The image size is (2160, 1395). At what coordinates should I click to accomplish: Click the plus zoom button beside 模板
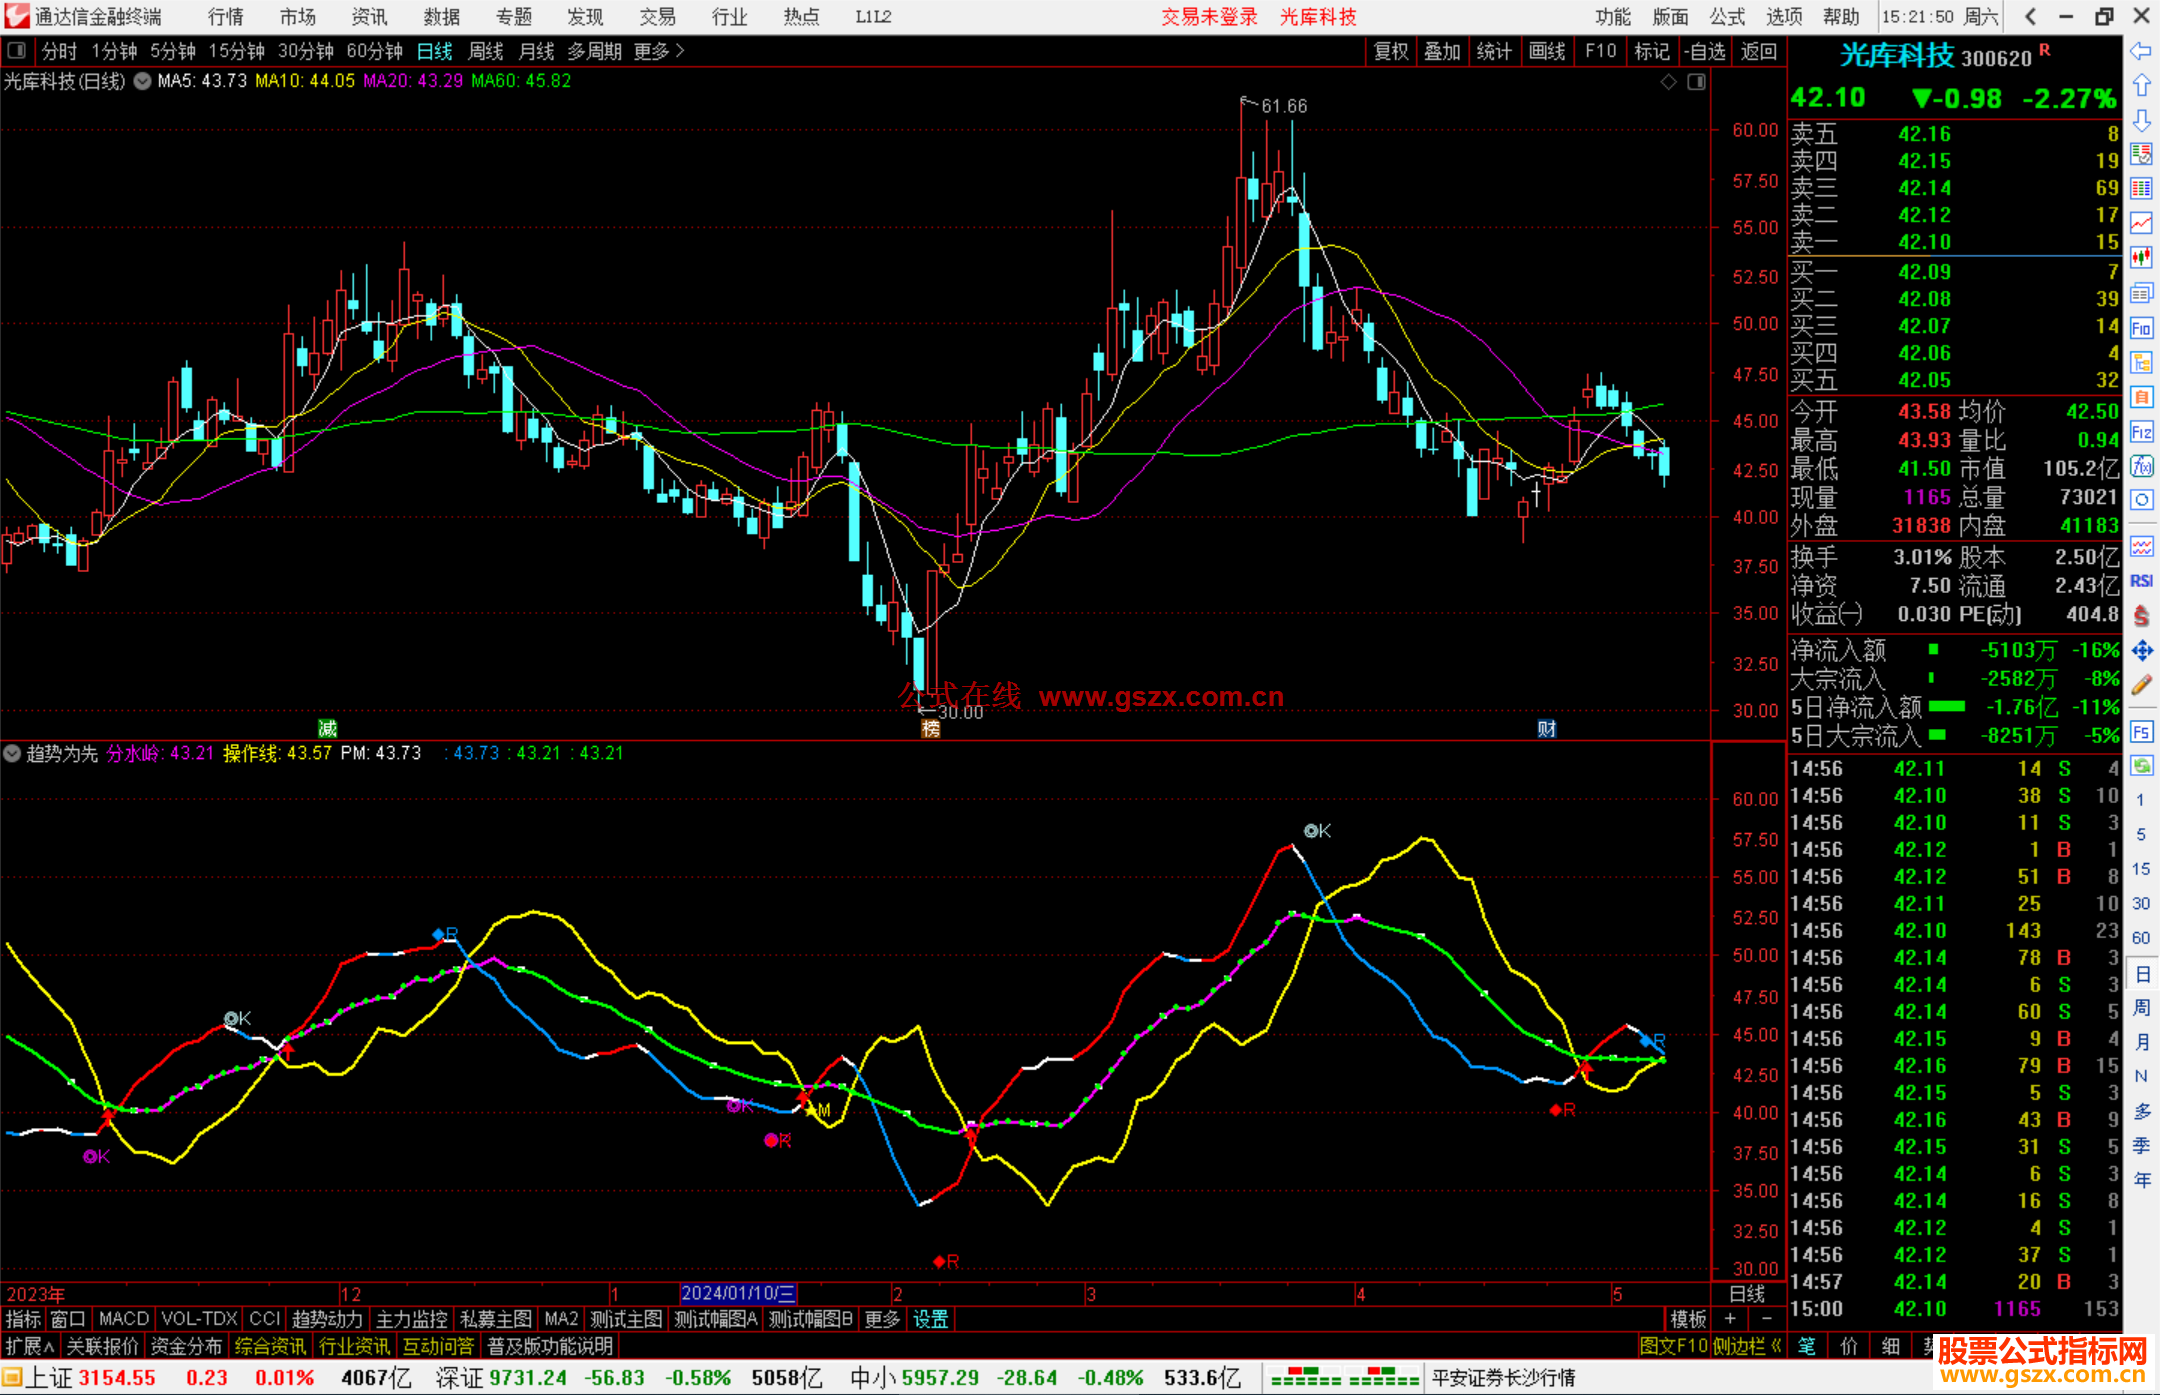1730,1319
